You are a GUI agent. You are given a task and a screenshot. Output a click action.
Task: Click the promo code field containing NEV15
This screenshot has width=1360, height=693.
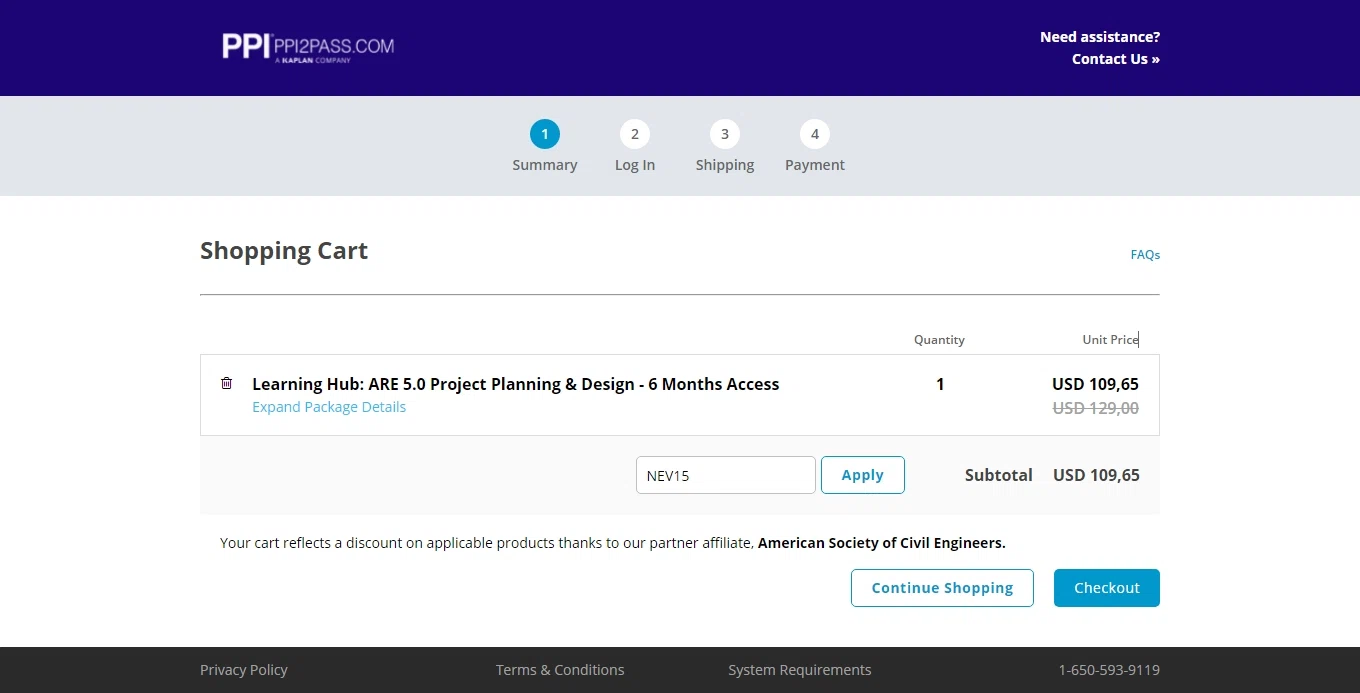click(726, 475)
